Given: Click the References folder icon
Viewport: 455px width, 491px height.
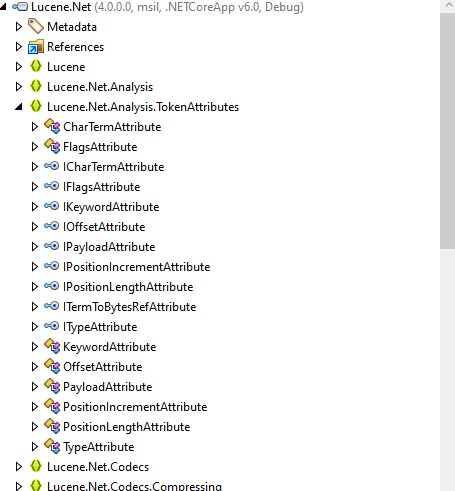Looking at the screenshot, I should (36, 47).
